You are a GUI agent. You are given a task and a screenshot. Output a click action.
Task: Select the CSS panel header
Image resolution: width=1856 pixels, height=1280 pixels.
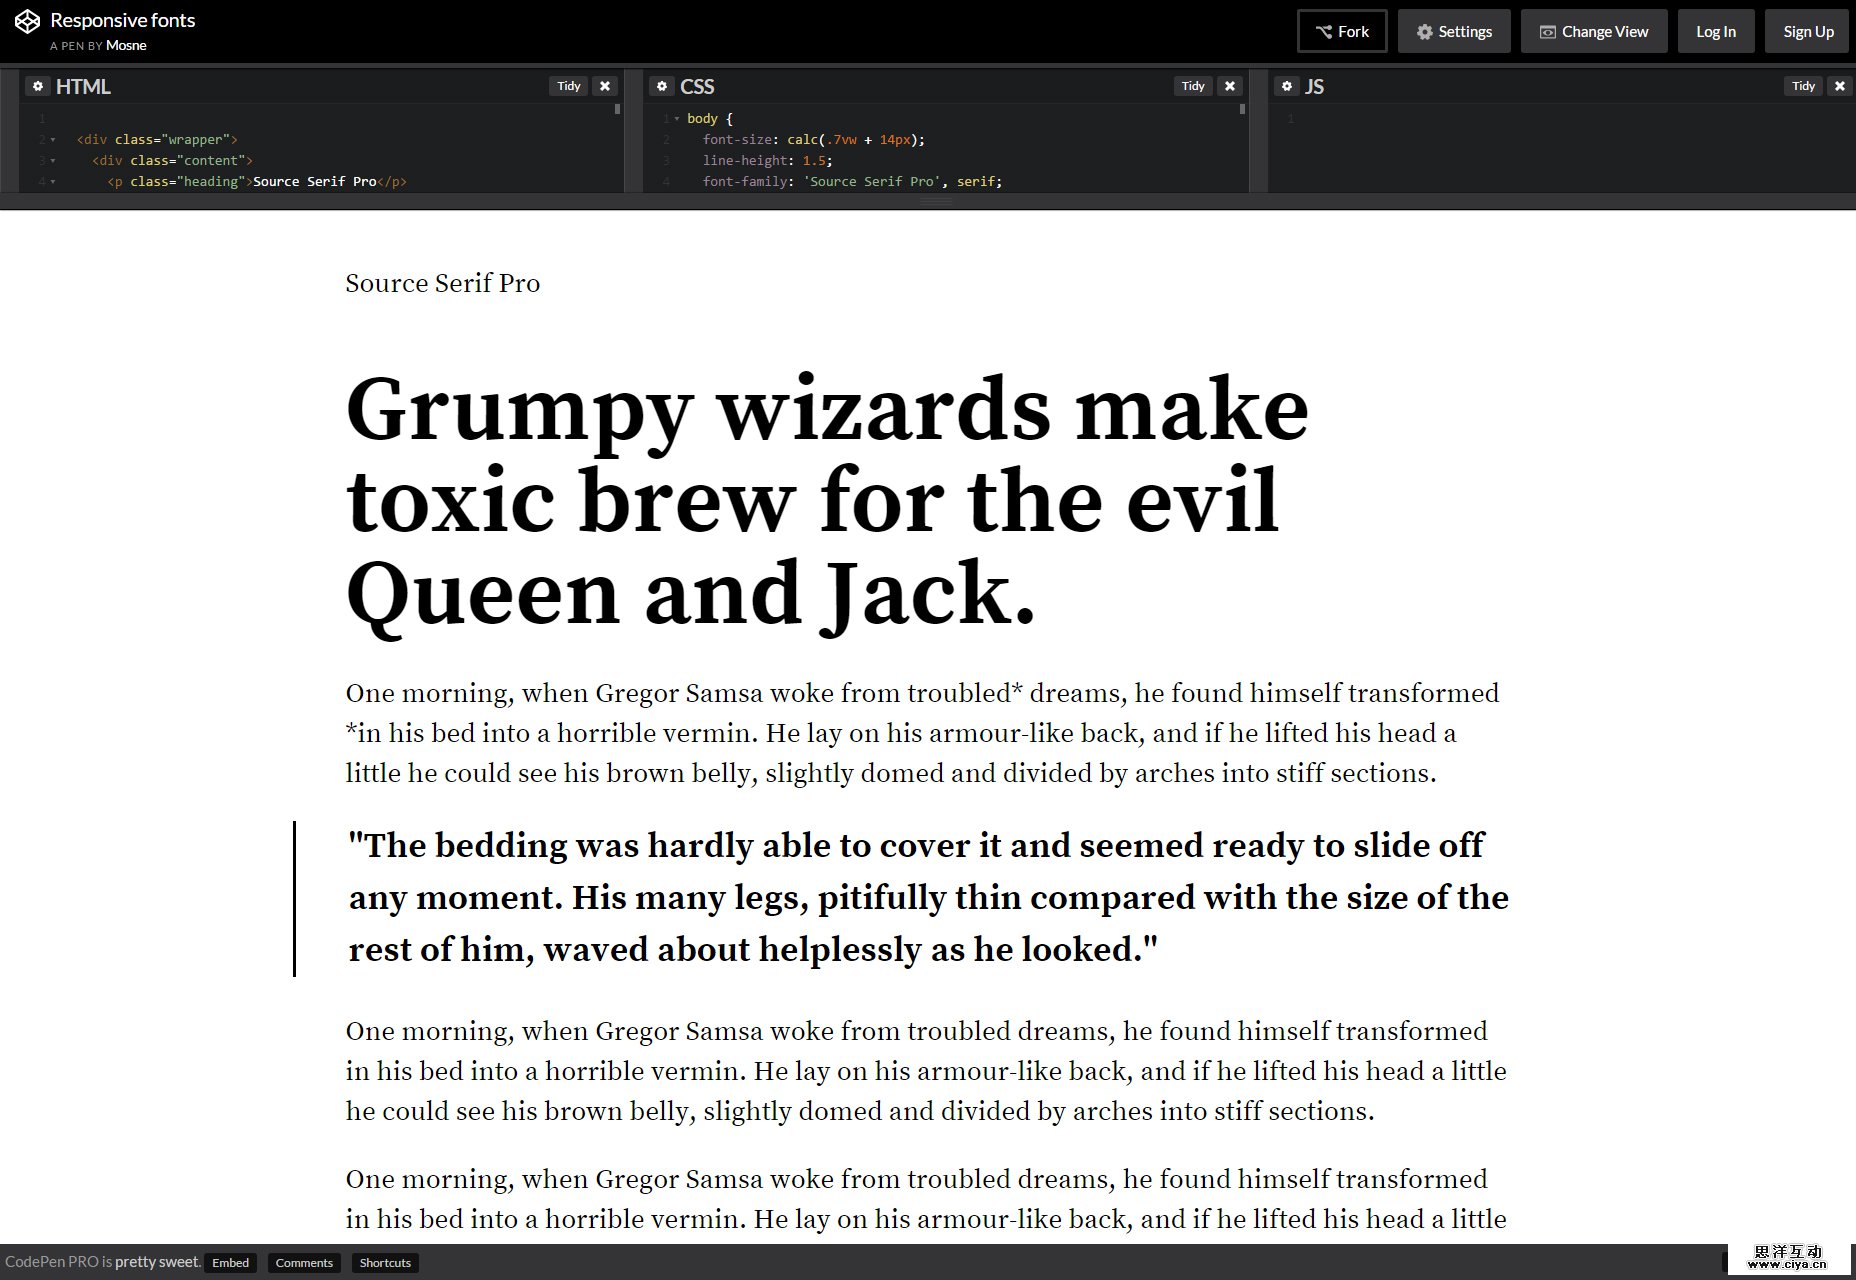click(x=698, y=86)
